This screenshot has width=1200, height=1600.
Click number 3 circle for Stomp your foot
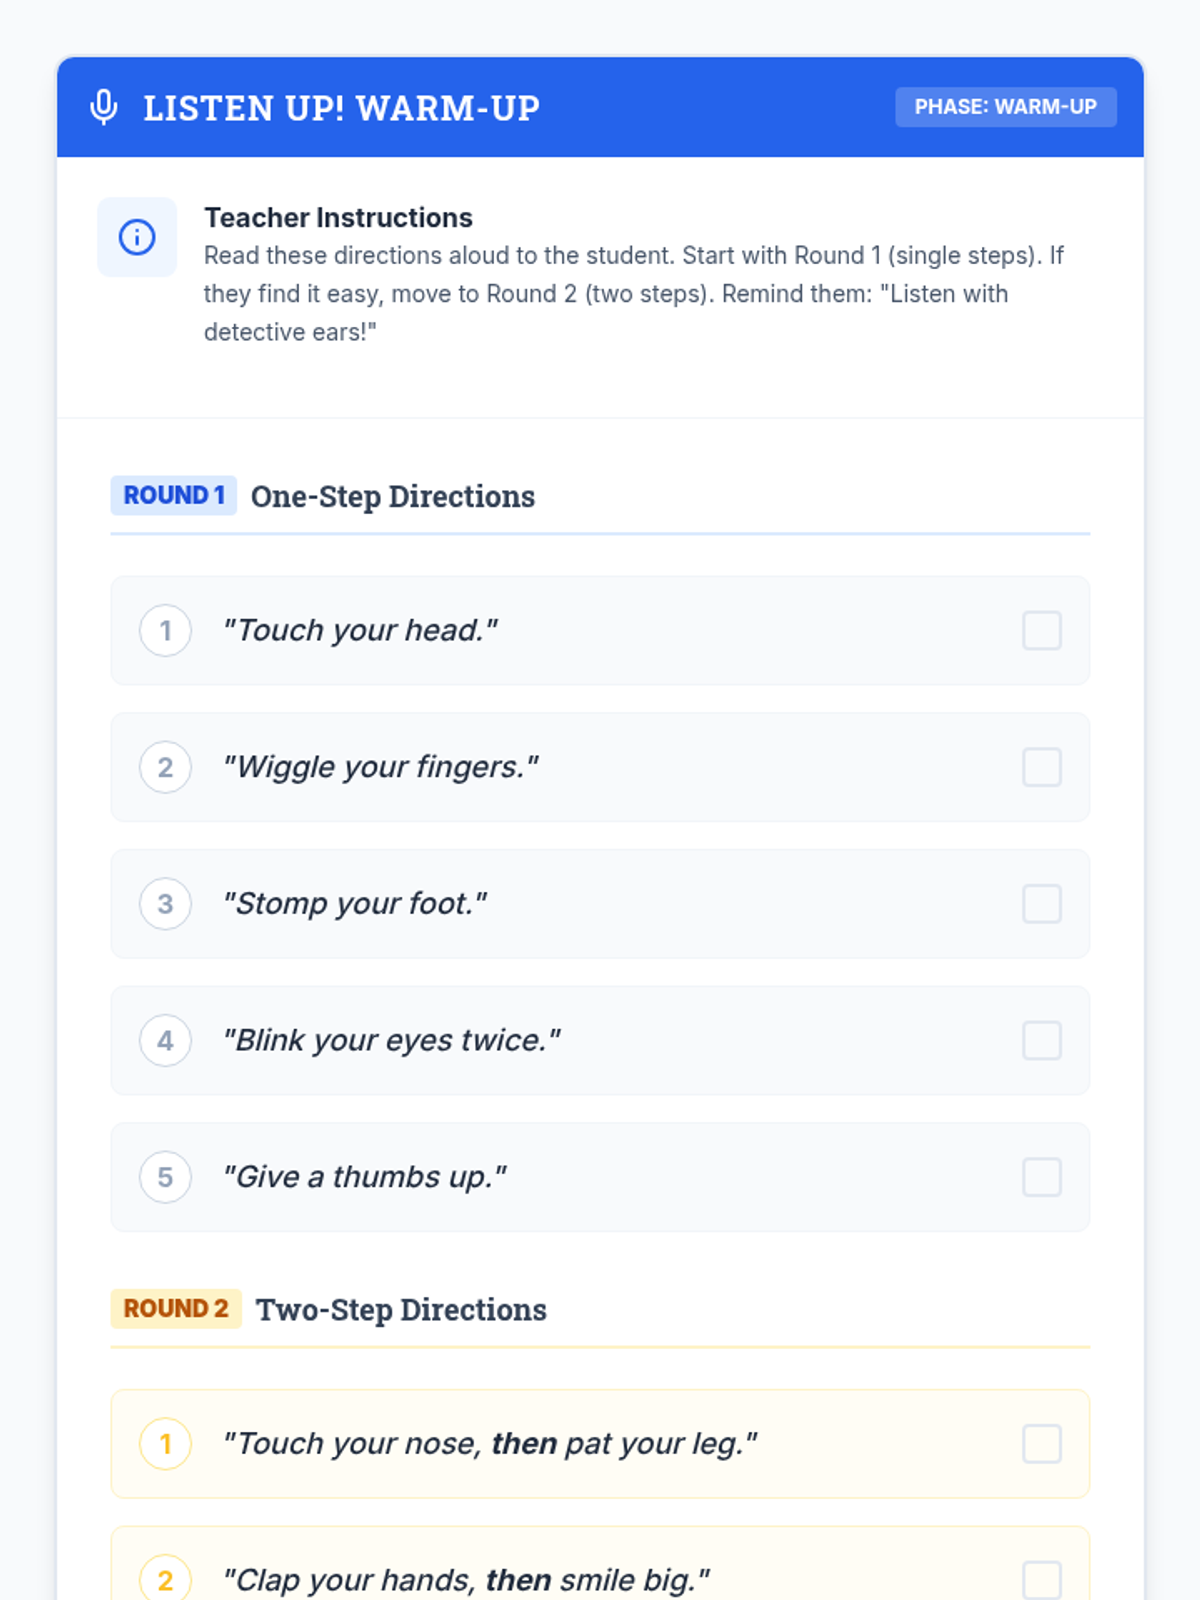(x=165, y=904)
